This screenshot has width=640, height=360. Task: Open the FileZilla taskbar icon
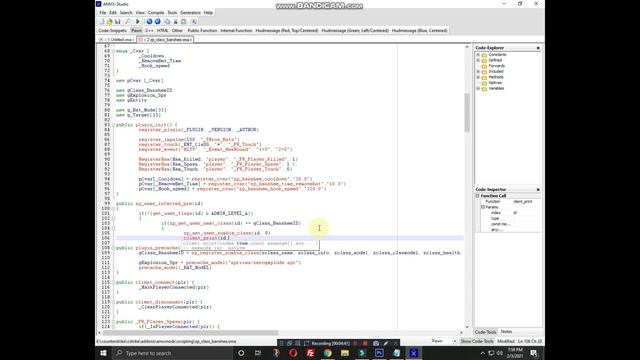tap(310, 353)
